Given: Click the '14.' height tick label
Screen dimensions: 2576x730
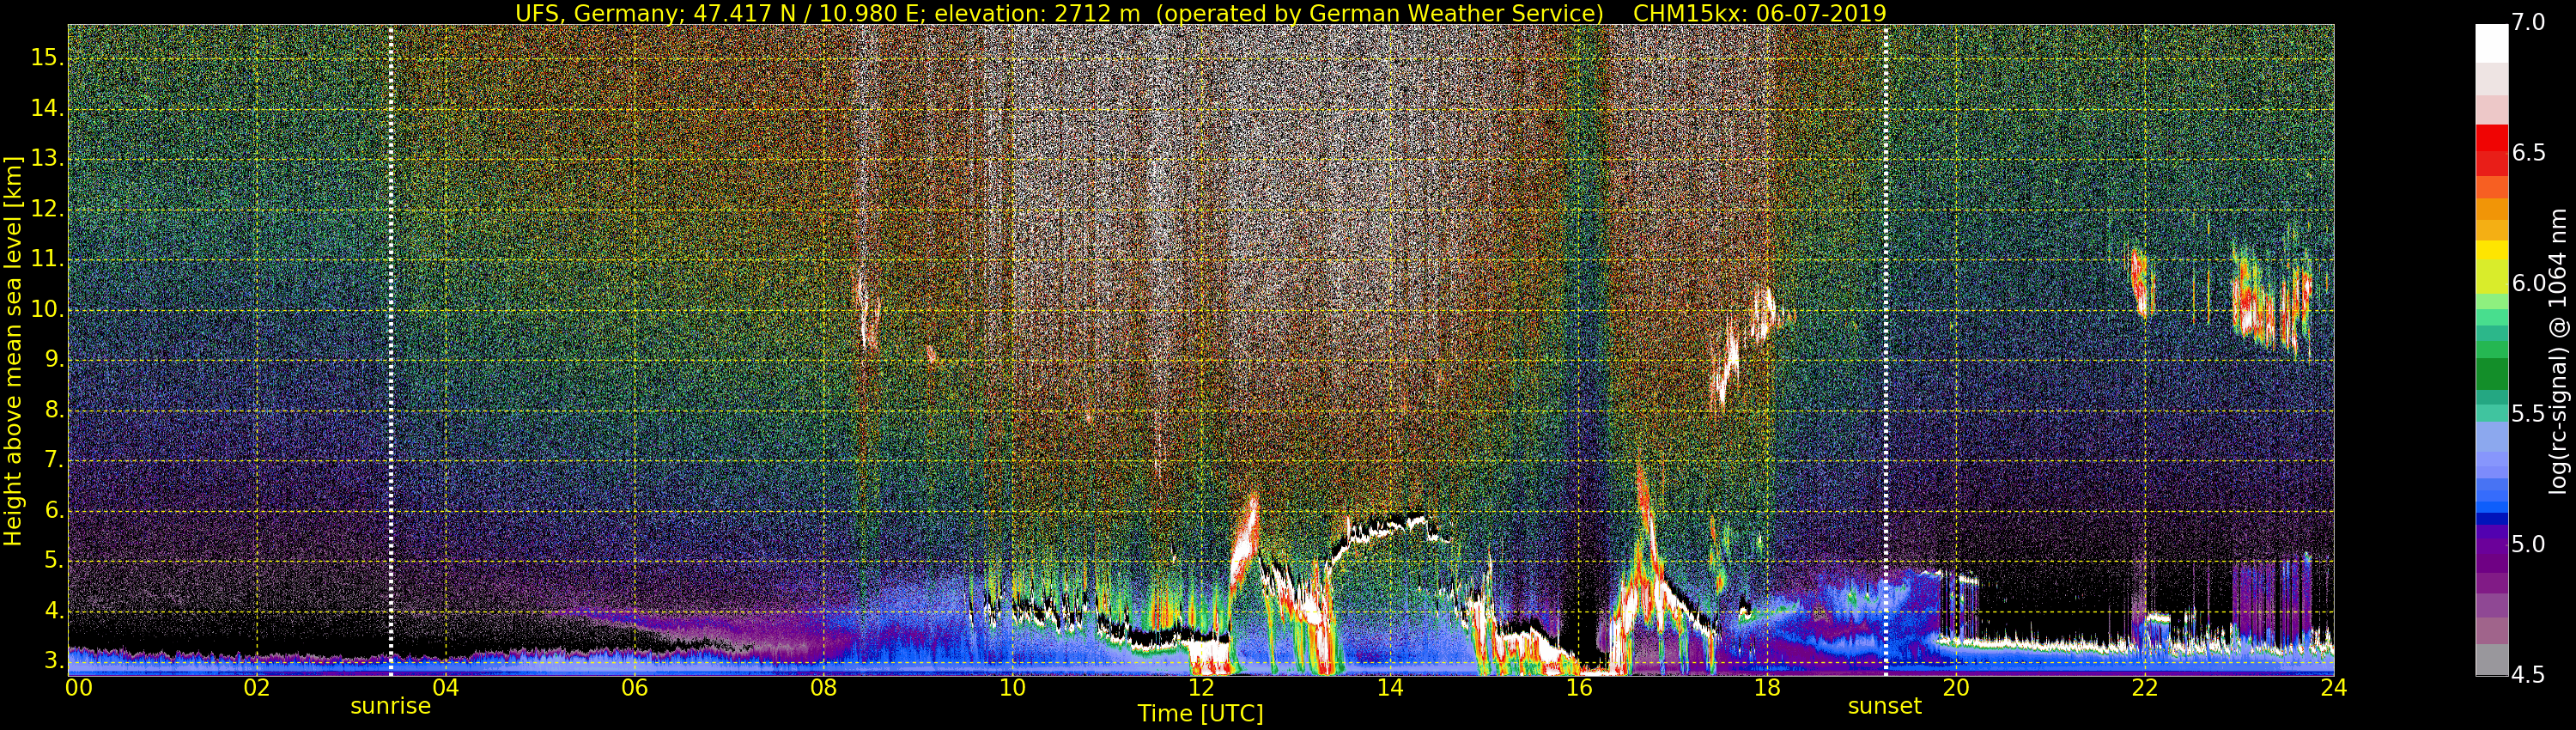Looking at the screenshot, I should click(x=47, y=108).
